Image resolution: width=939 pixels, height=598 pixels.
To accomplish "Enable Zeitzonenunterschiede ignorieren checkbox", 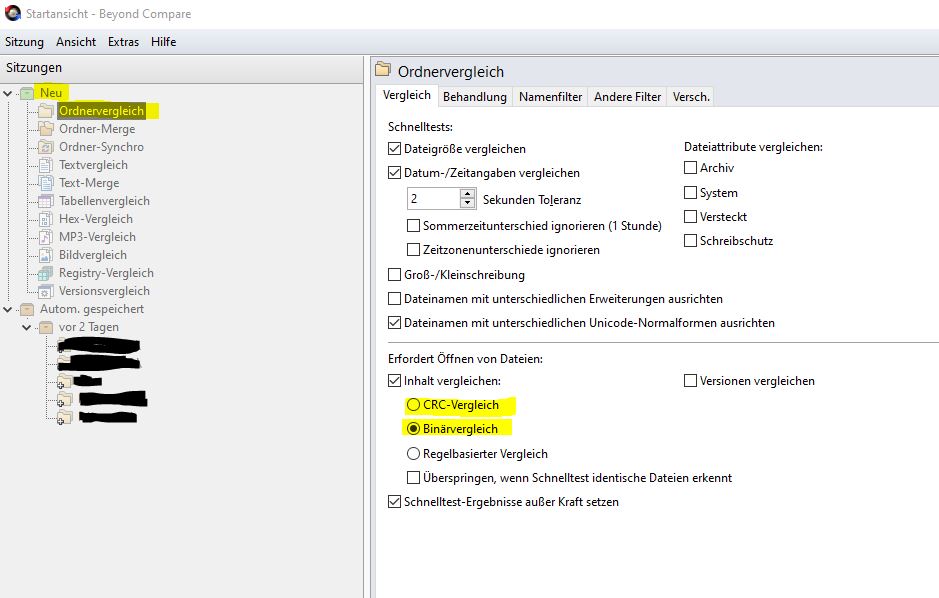I will (x=413, y=250).
